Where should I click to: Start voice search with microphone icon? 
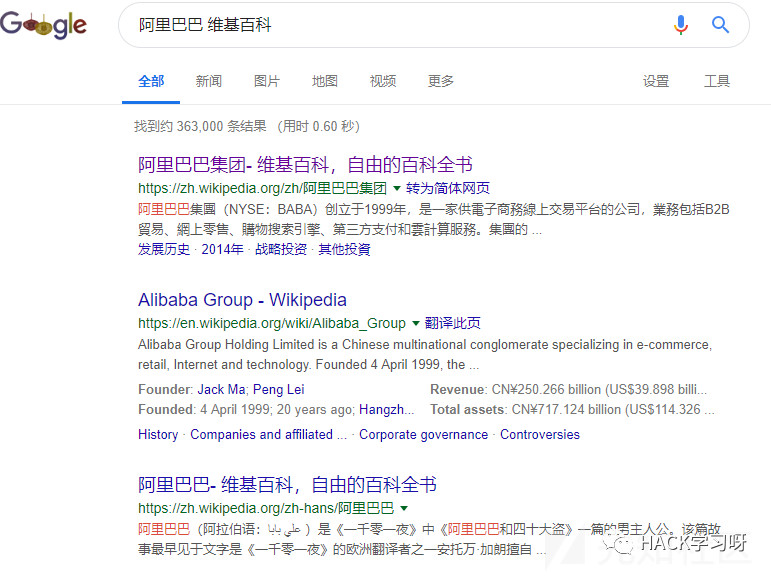tap(681, 25)
